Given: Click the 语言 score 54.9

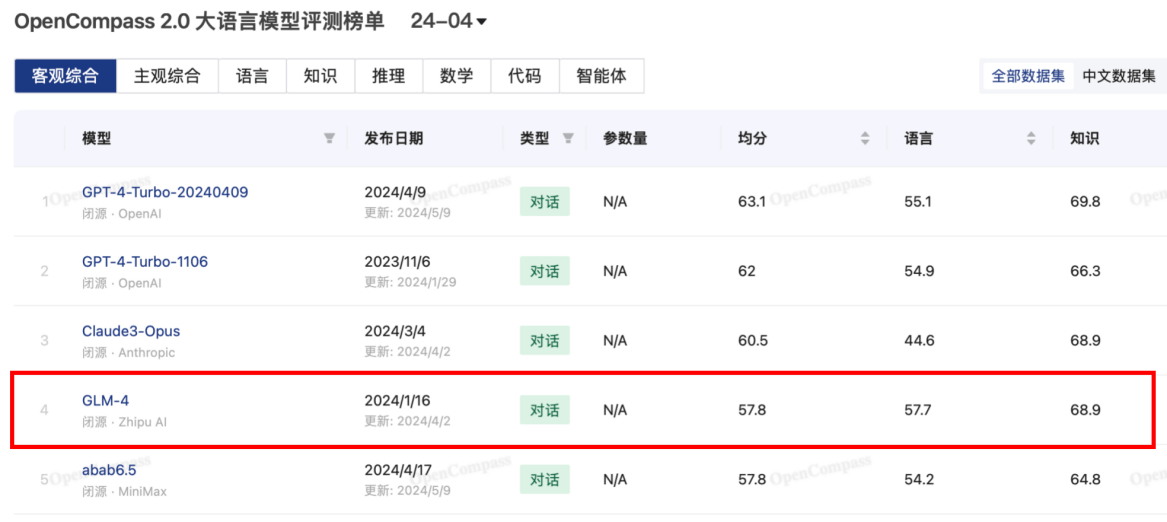Looking at the screenshot, I should coord(919,271).
